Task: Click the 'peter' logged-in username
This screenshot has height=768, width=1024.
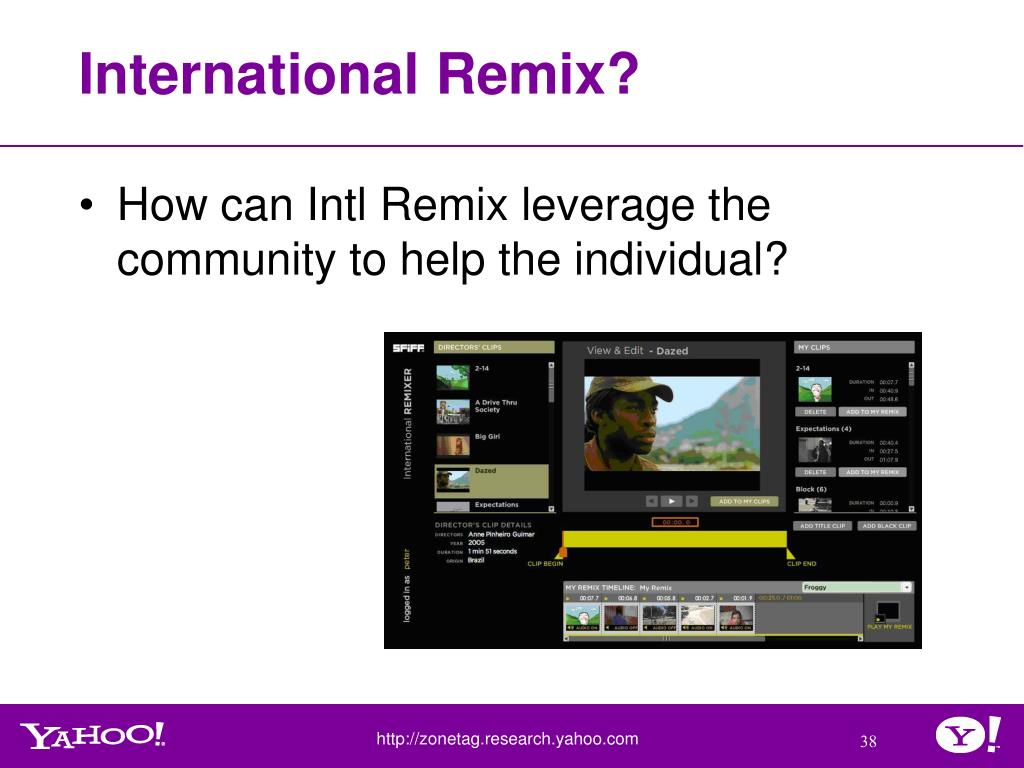Action: pyautogui.click(x=407, y=560)
